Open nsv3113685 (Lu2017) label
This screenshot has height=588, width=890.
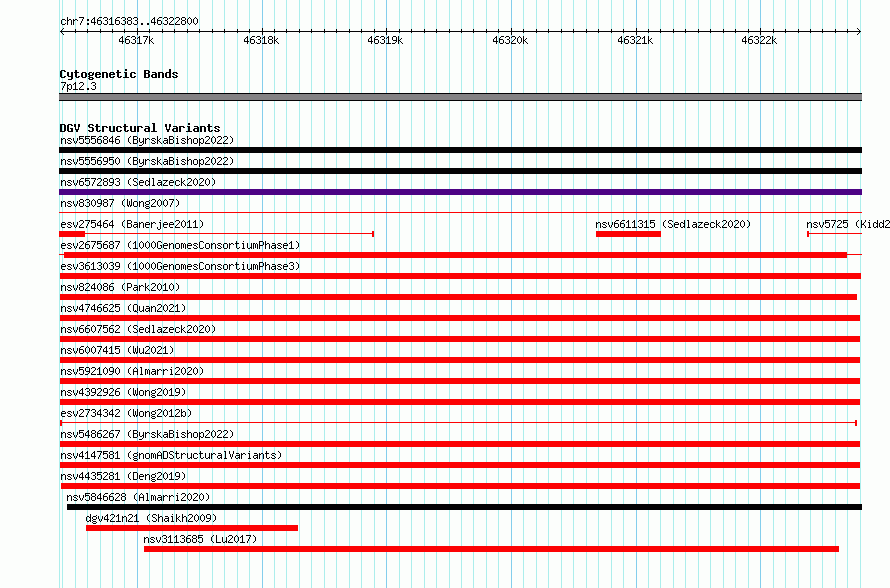(200, 539)
